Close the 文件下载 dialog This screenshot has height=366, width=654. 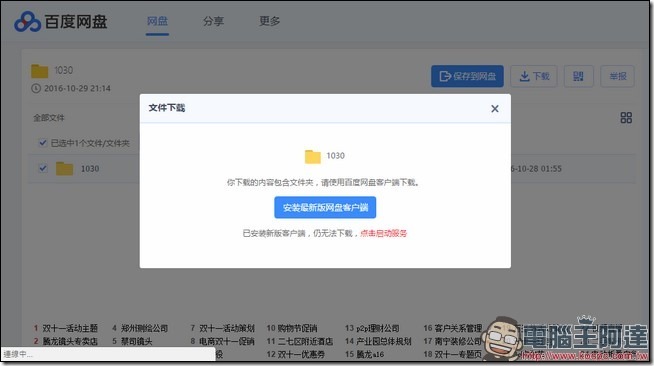[495, 109]
